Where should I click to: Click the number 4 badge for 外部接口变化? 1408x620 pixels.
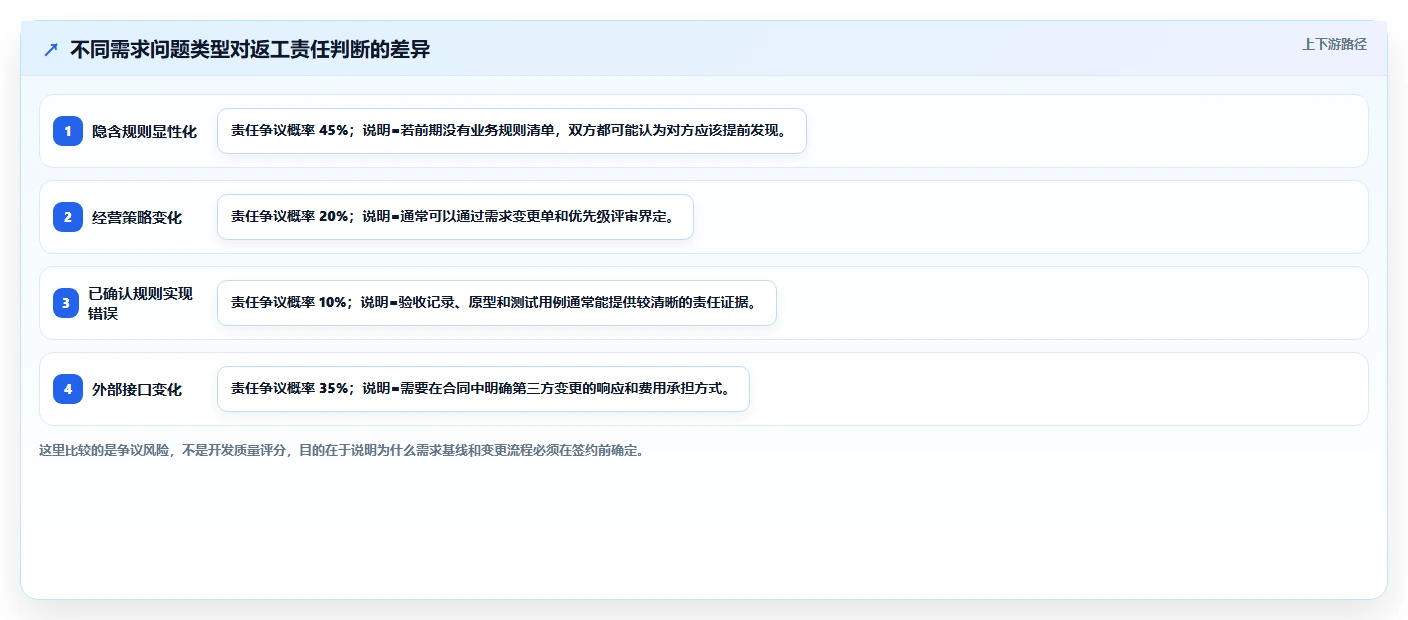point(68,389)
